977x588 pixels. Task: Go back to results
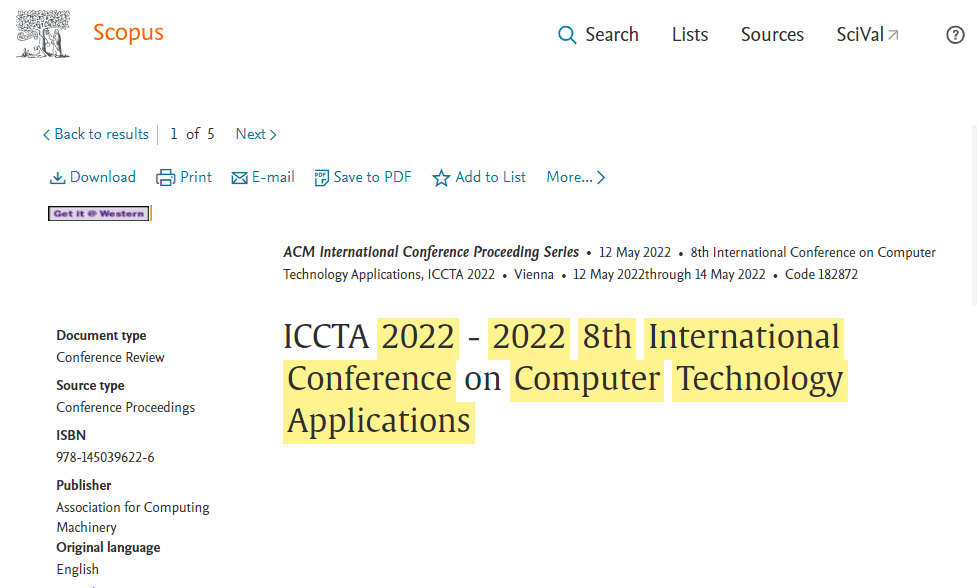tap(95, 134)
